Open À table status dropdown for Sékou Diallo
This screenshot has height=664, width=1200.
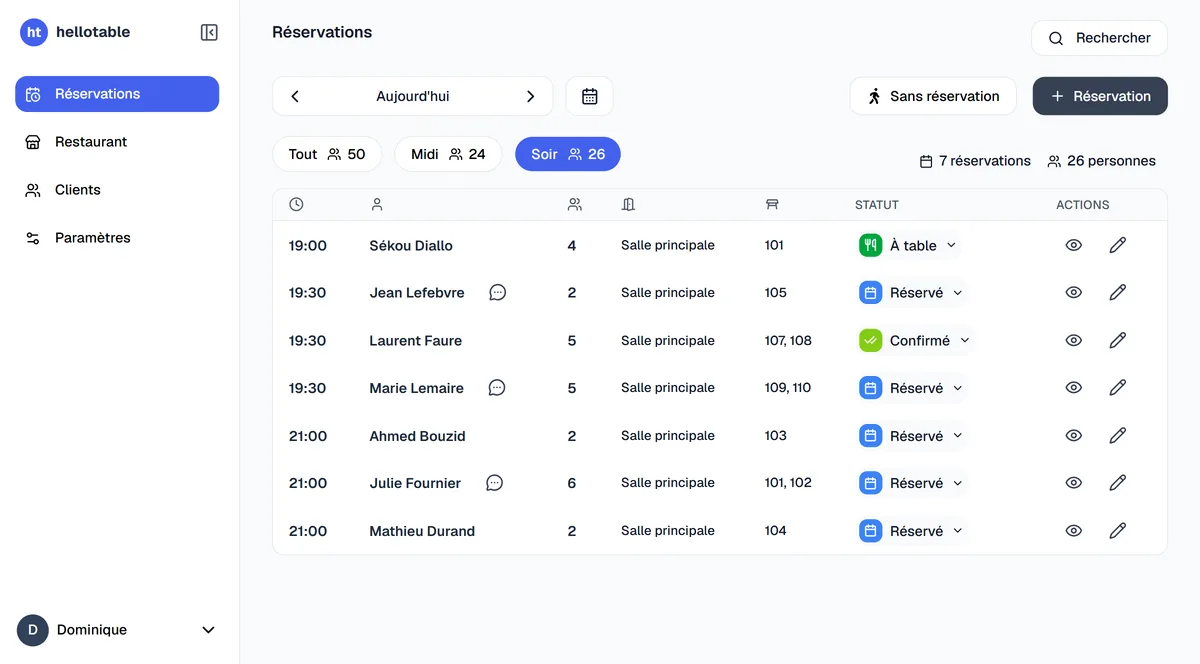909,245
